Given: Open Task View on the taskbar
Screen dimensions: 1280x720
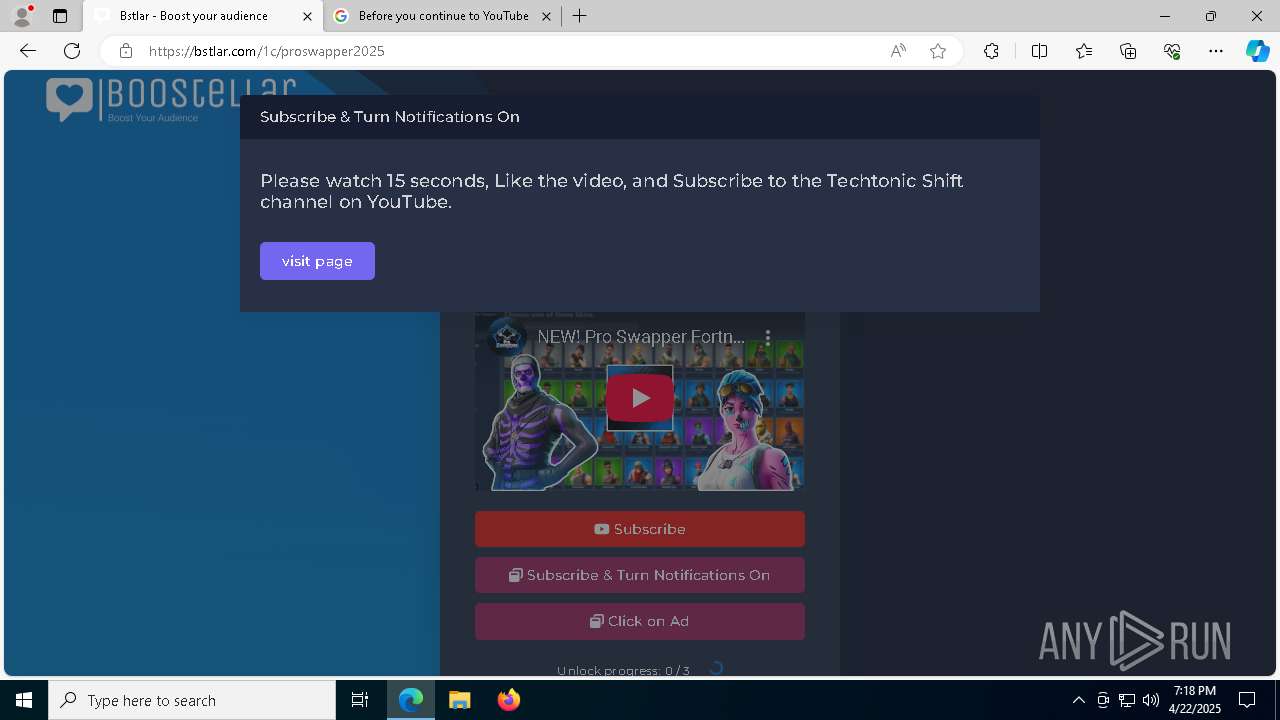Looking at the screenshot, I should pos(360,700).
